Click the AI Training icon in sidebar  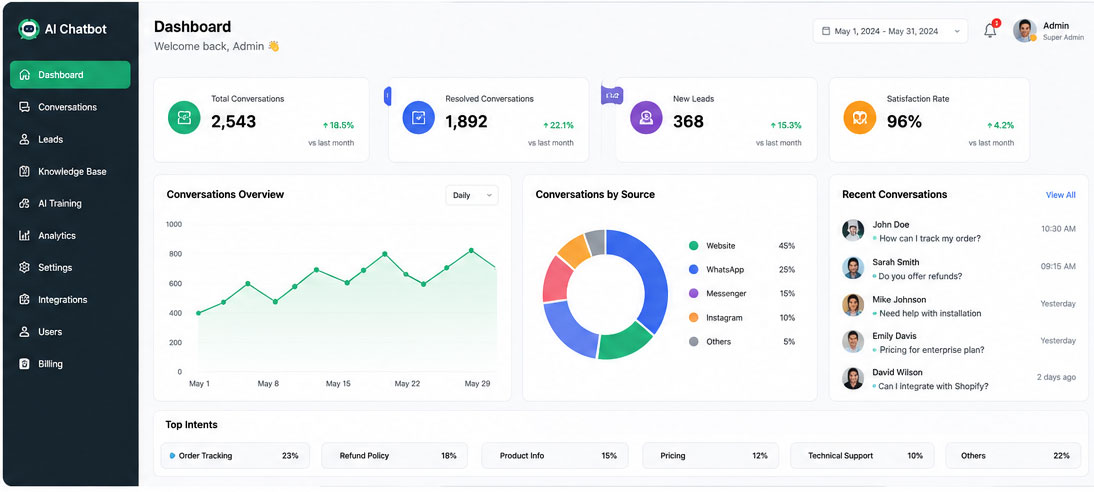pyautogui.click(x=24, y=203)
